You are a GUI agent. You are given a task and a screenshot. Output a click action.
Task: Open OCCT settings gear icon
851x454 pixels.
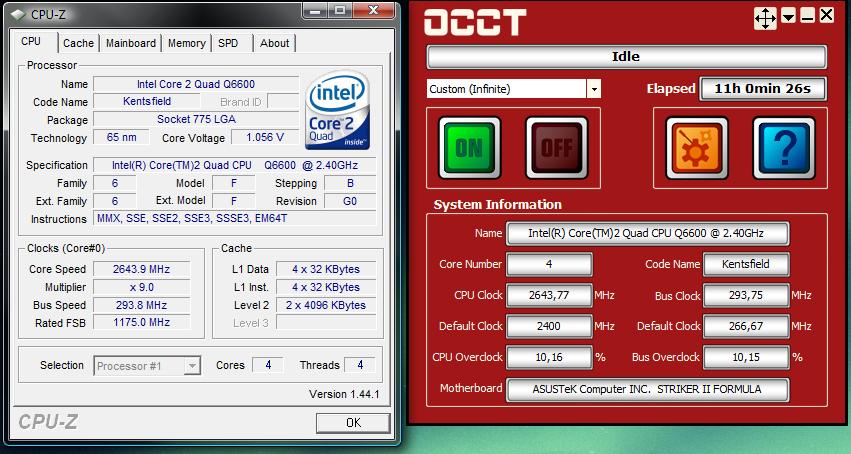(x=697, y=148)
